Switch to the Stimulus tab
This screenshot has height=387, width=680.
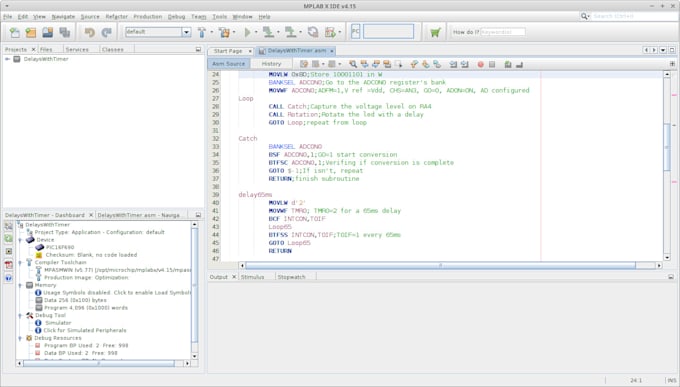(x=252, y=277)
